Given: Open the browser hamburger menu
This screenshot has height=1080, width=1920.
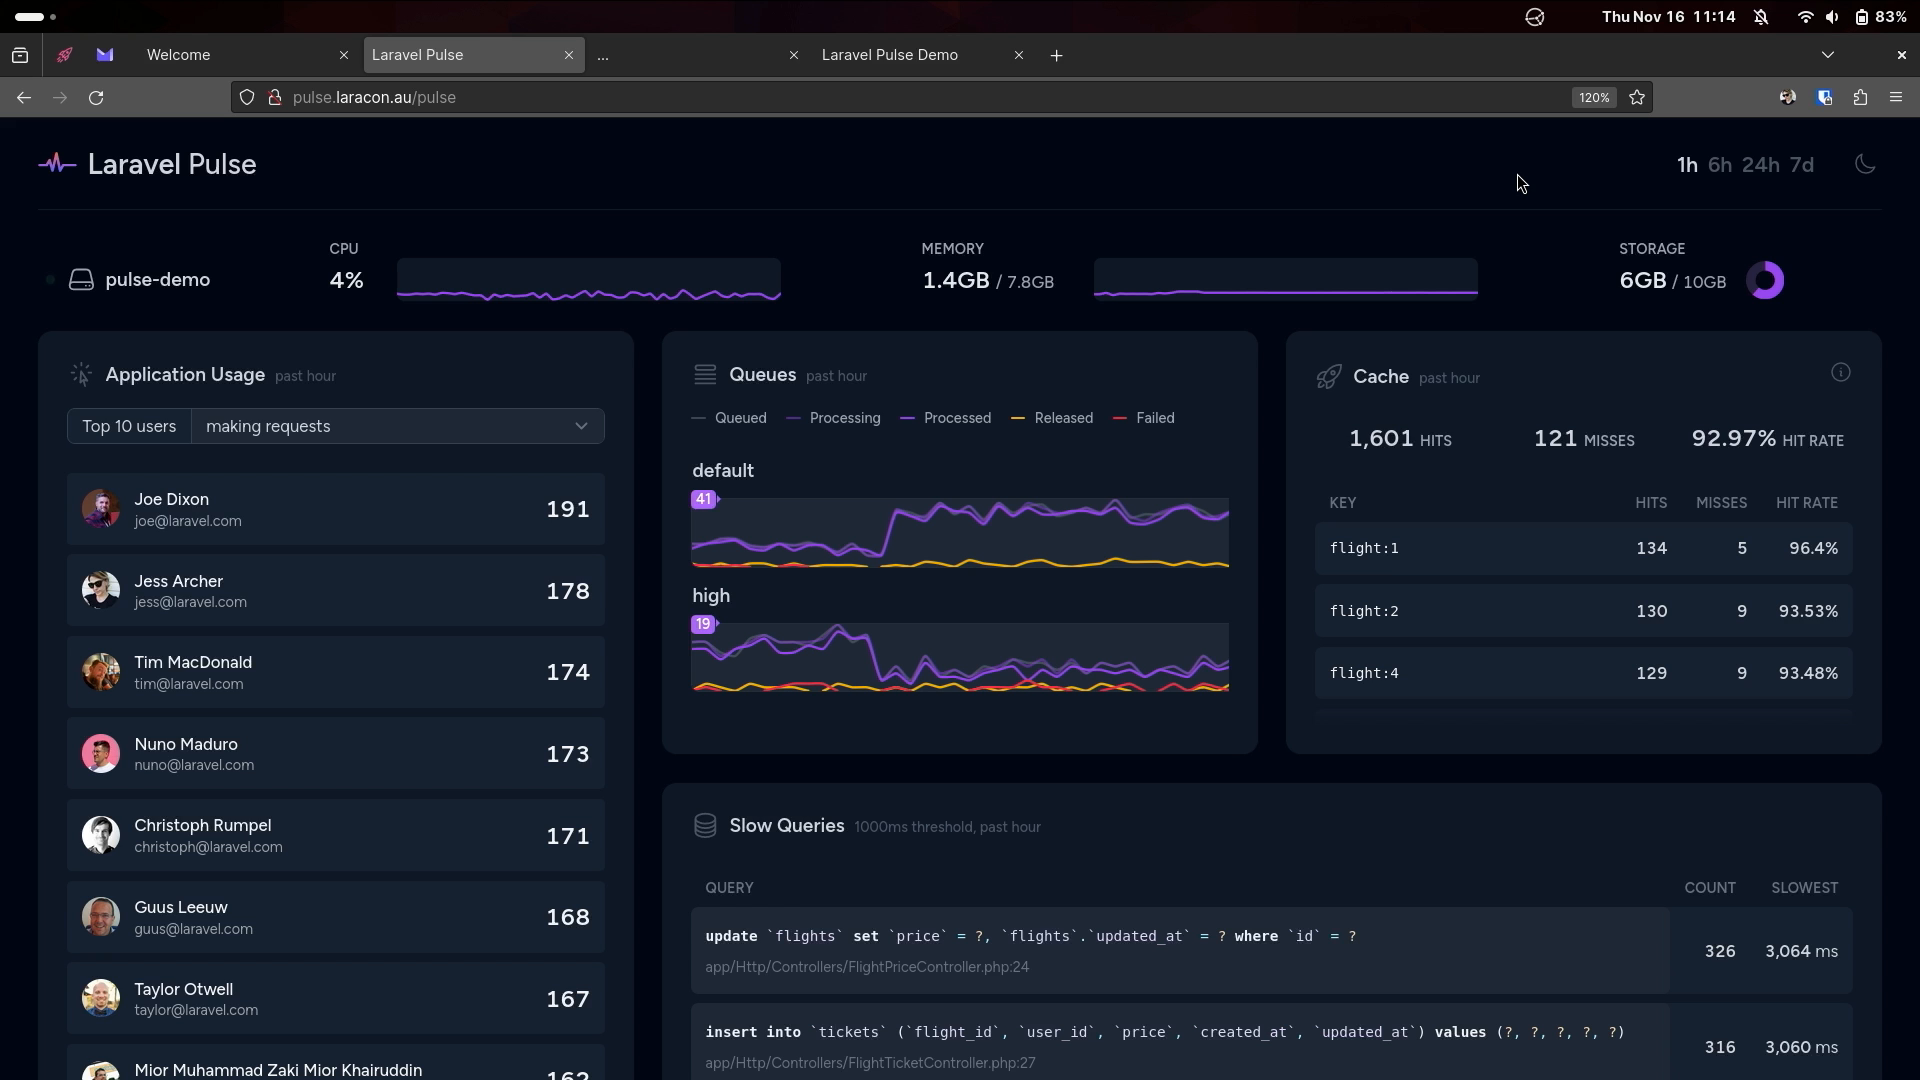Looking at the screenshot, I should click(1896, 97).
